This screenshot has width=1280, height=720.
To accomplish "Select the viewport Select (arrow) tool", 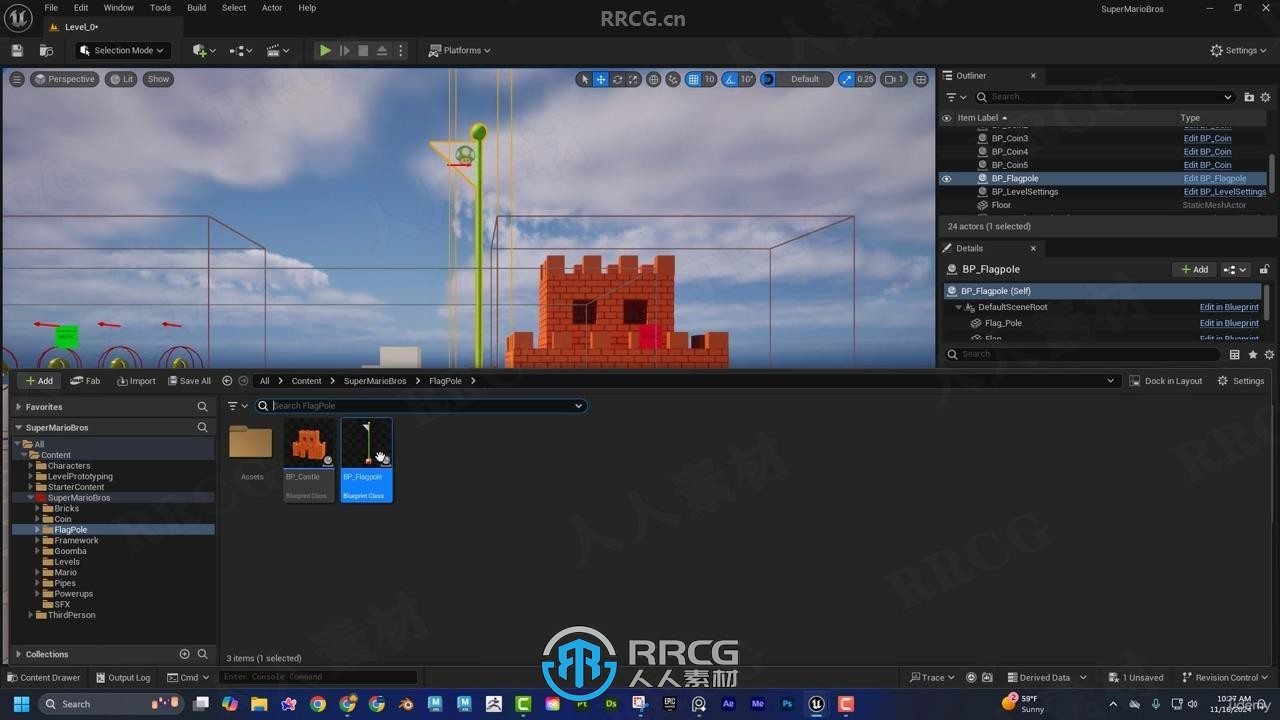I will [584, 79].
